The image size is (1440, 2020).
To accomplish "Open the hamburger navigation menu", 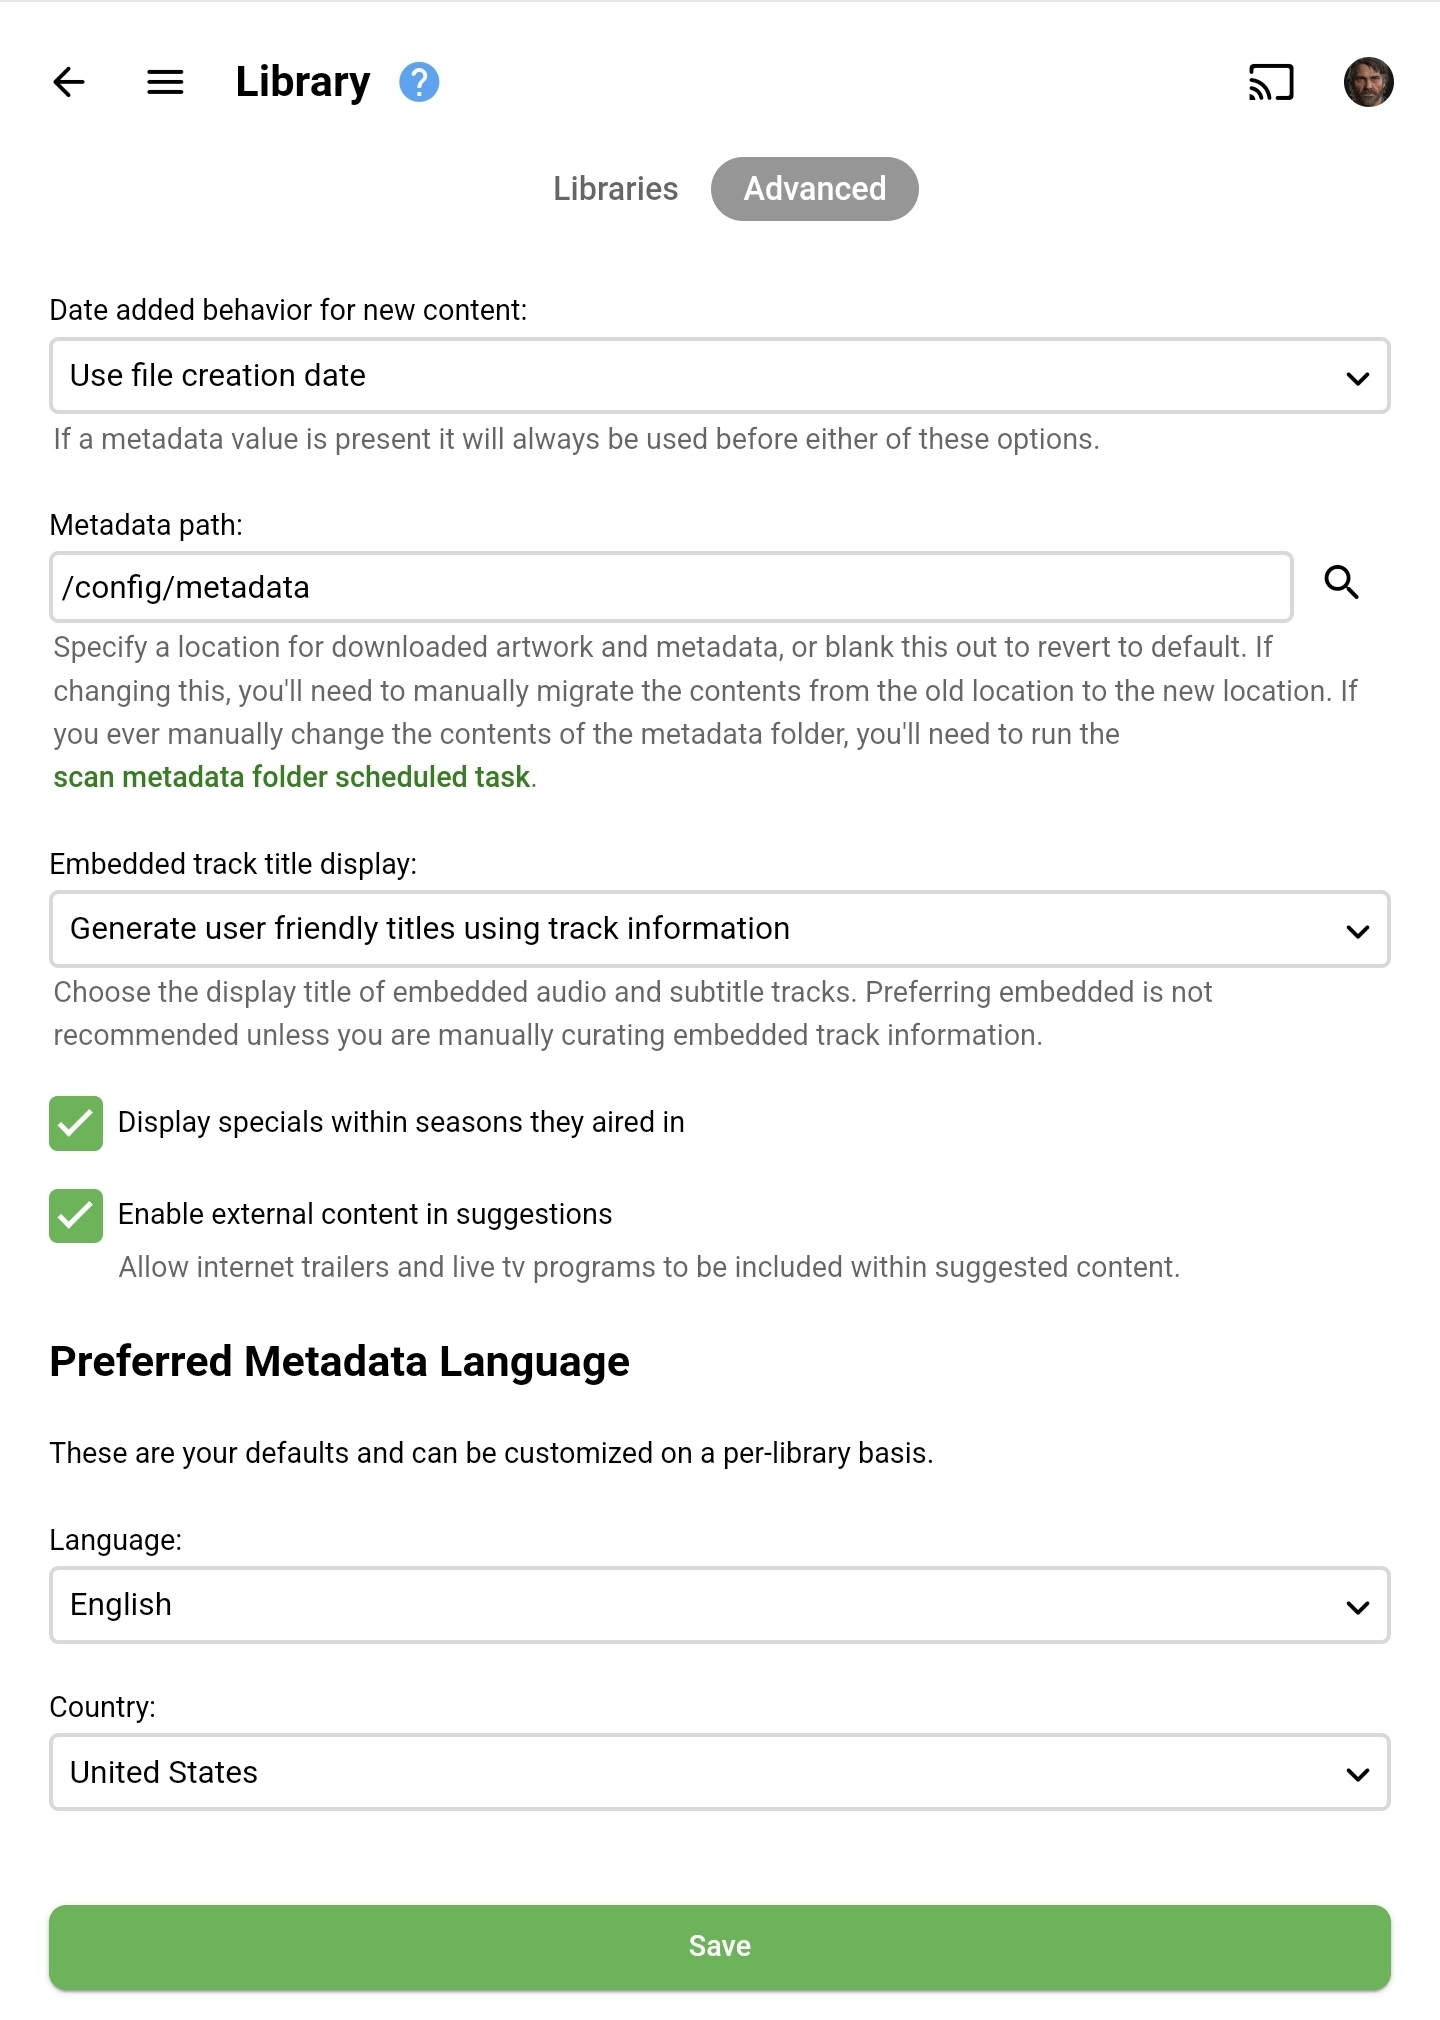I will point(165,82).
